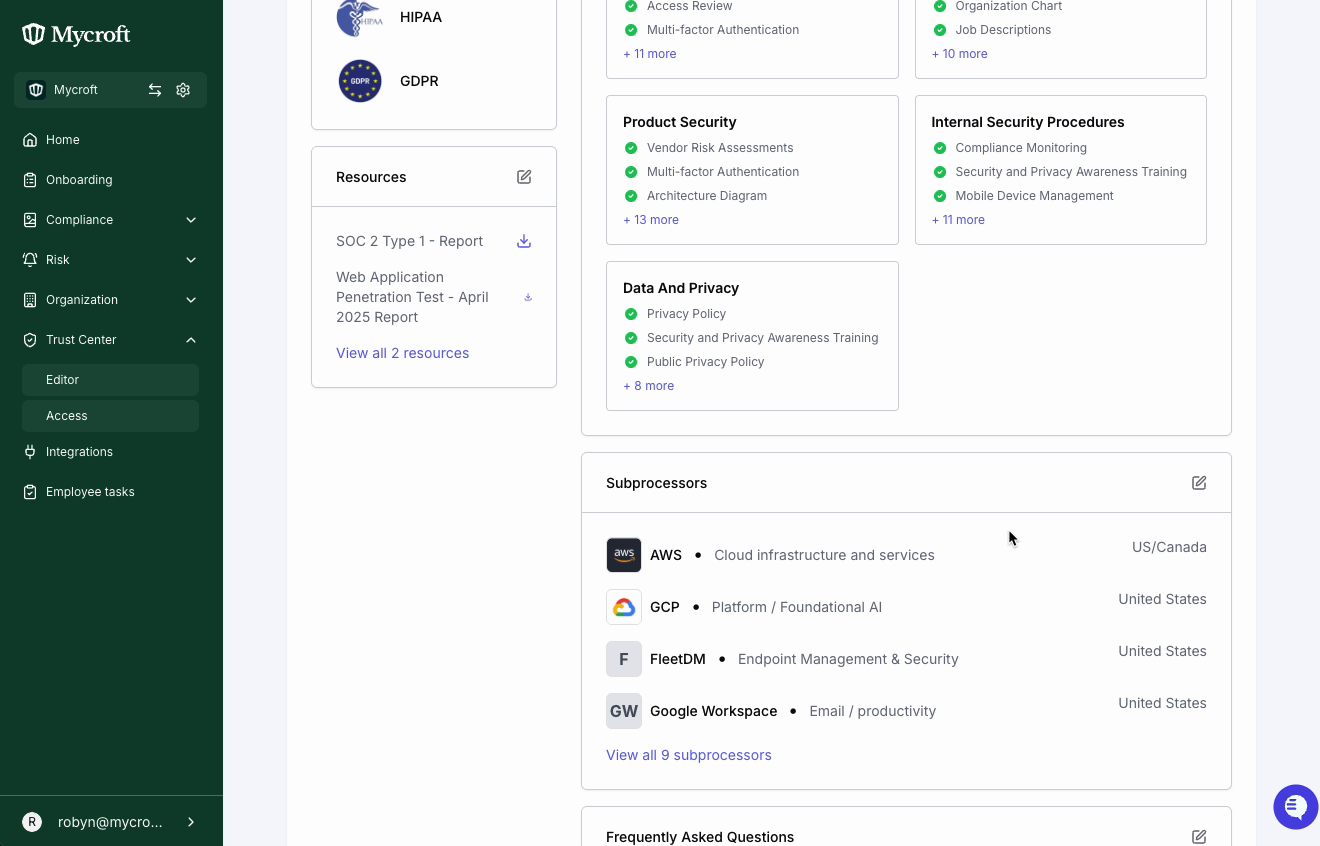This screenshot has height=846, width=1320.
Task: Open Web Application Penetration Test April 2025 Report
Action: [x=412, y=297]
